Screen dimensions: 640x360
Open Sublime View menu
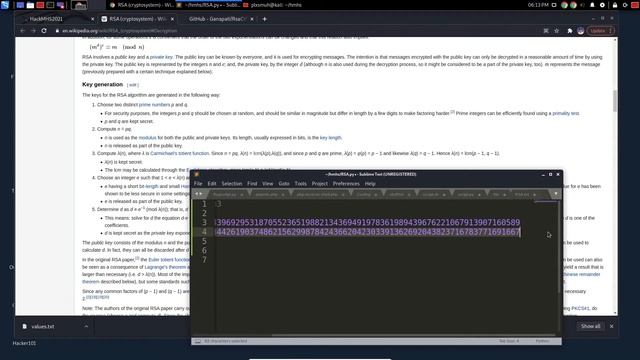pos(267,184)
